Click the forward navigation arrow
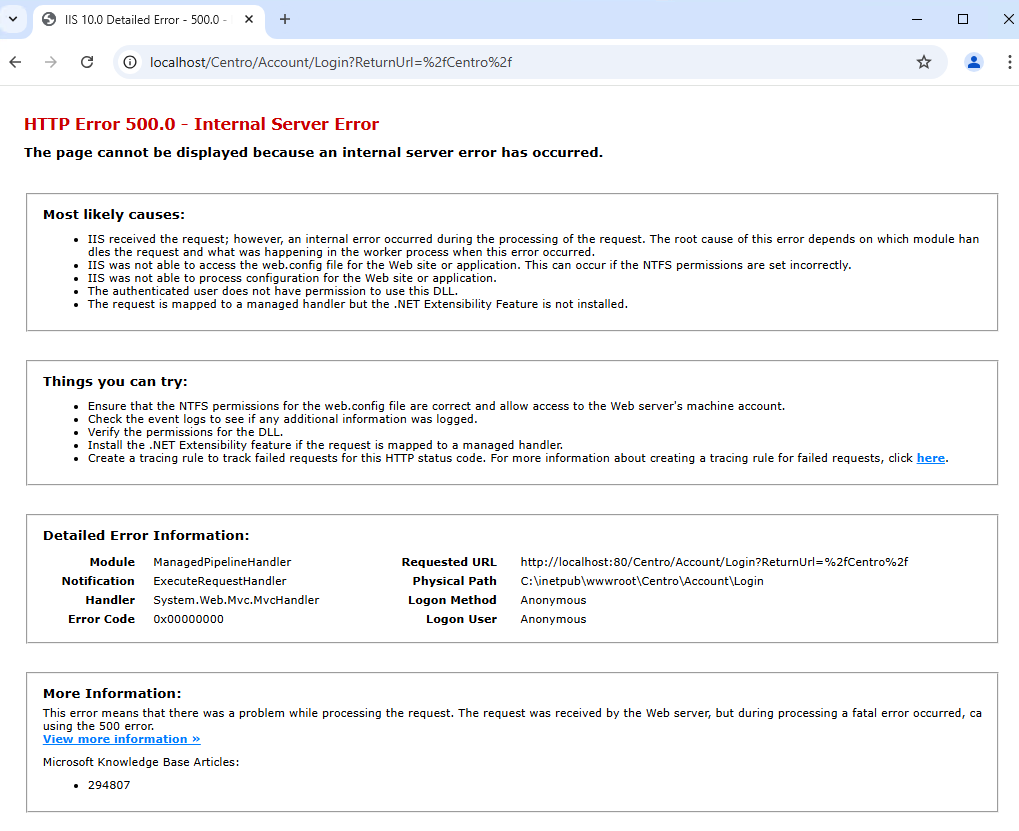The image size is (1019, 831). click(x=51, y=62)
